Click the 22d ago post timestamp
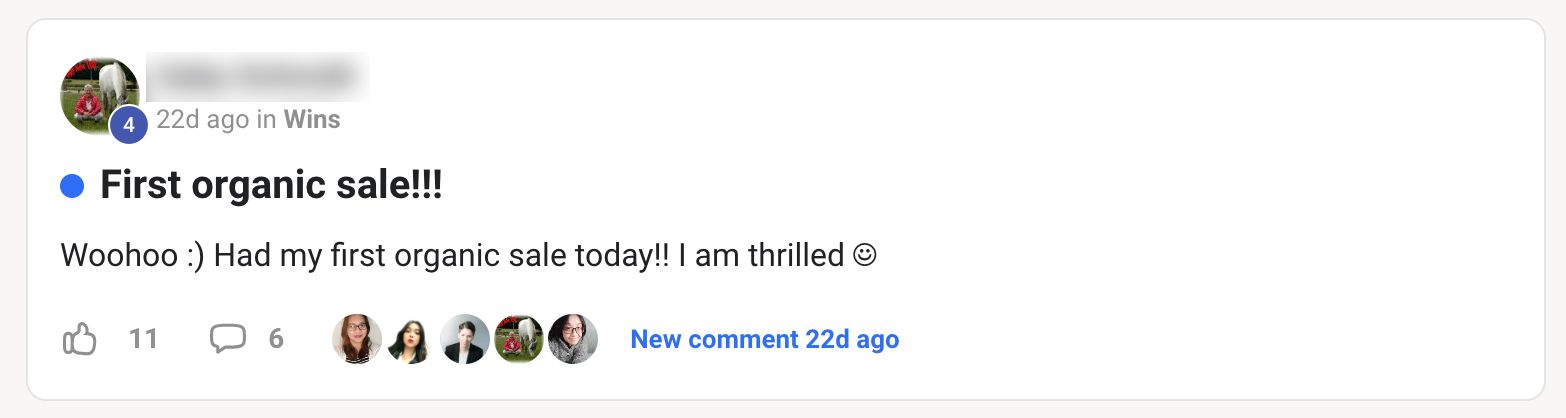Screen dimensions: 1566x418 pos(202,120)
